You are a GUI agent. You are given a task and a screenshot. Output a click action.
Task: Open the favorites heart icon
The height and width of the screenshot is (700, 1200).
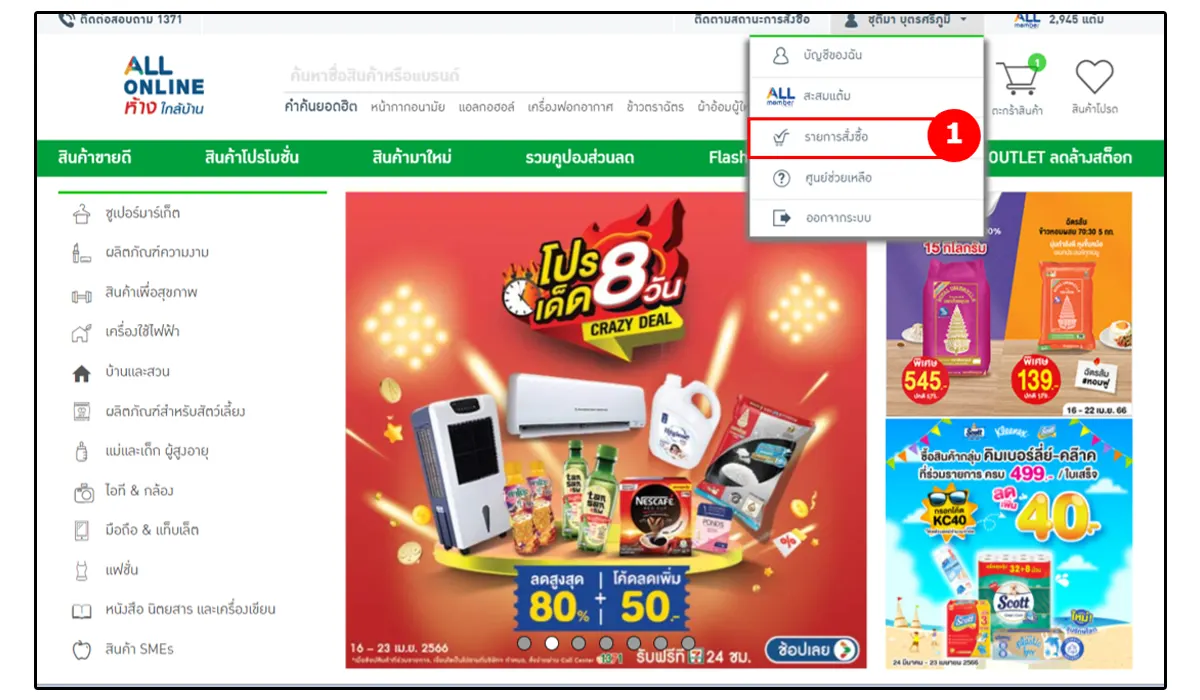[x=1094, y=77]
